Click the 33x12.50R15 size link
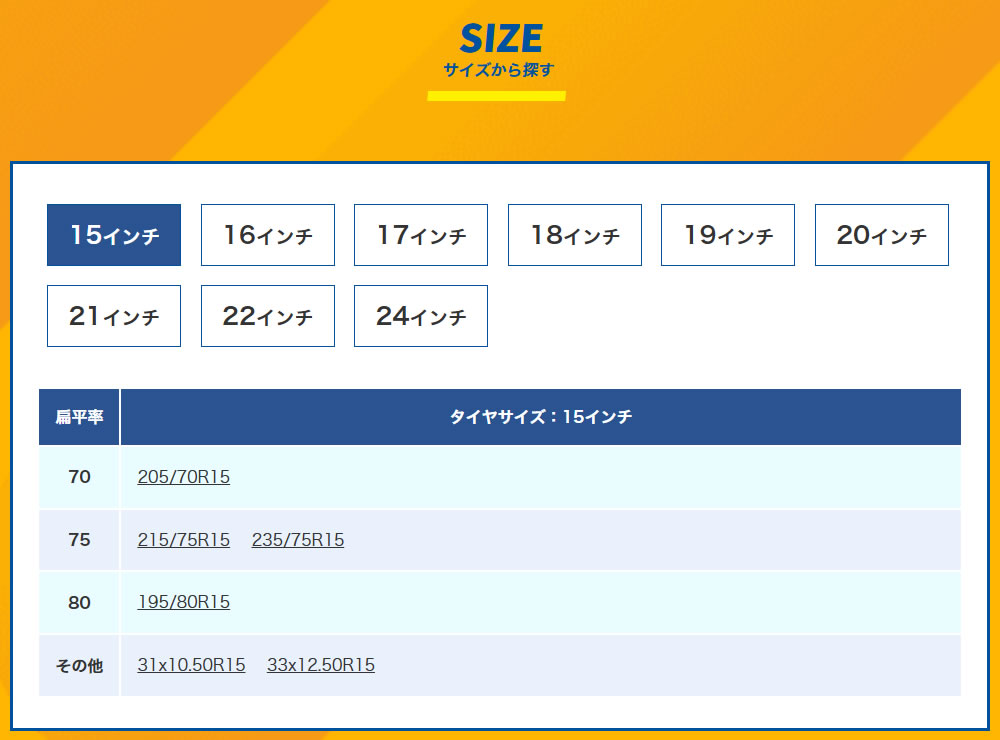 [x=321, y=665]
